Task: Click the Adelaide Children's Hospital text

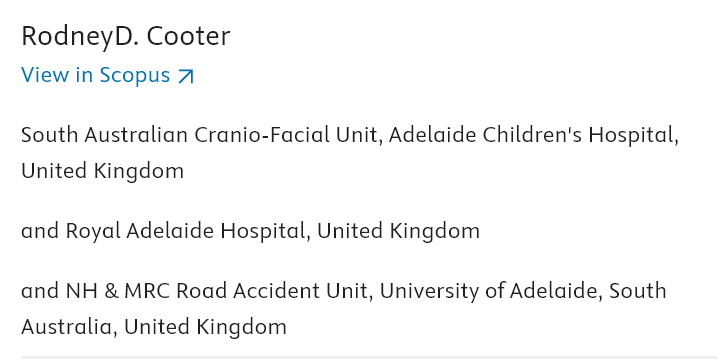Action: (533, 135)
